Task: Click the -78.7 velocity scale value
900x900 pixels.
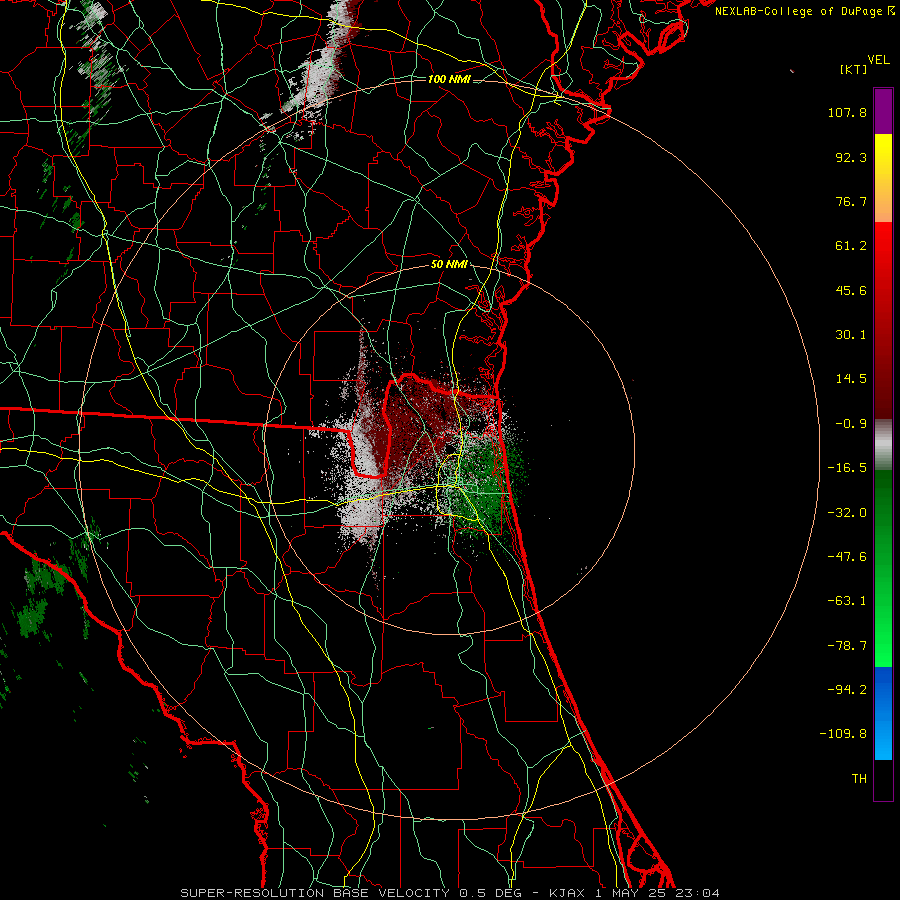Action: click(x=847, y=646)
